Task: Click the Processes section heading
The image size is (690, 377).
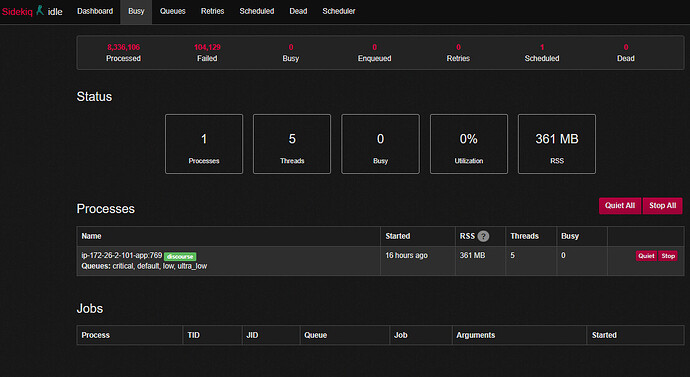Action: pos(106,209)
